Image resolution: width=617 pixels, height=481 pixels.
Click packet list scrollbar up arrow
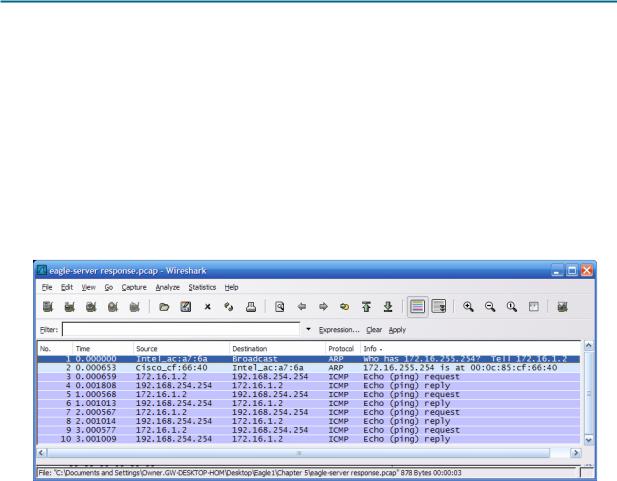[x=589, y=346]
